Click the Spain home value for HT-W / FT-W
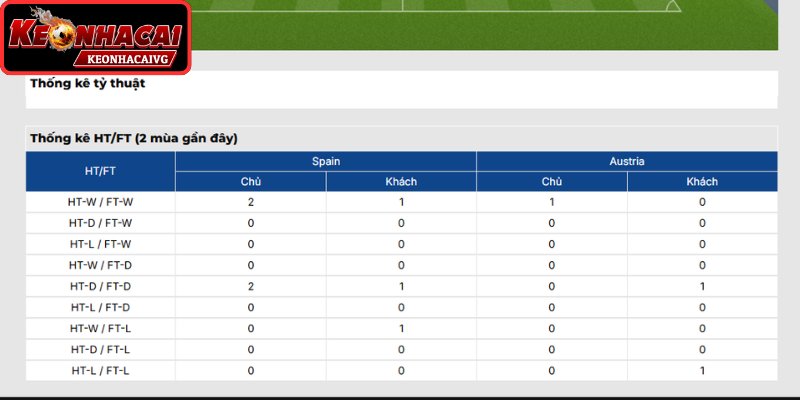 click(x=251, y=202)
